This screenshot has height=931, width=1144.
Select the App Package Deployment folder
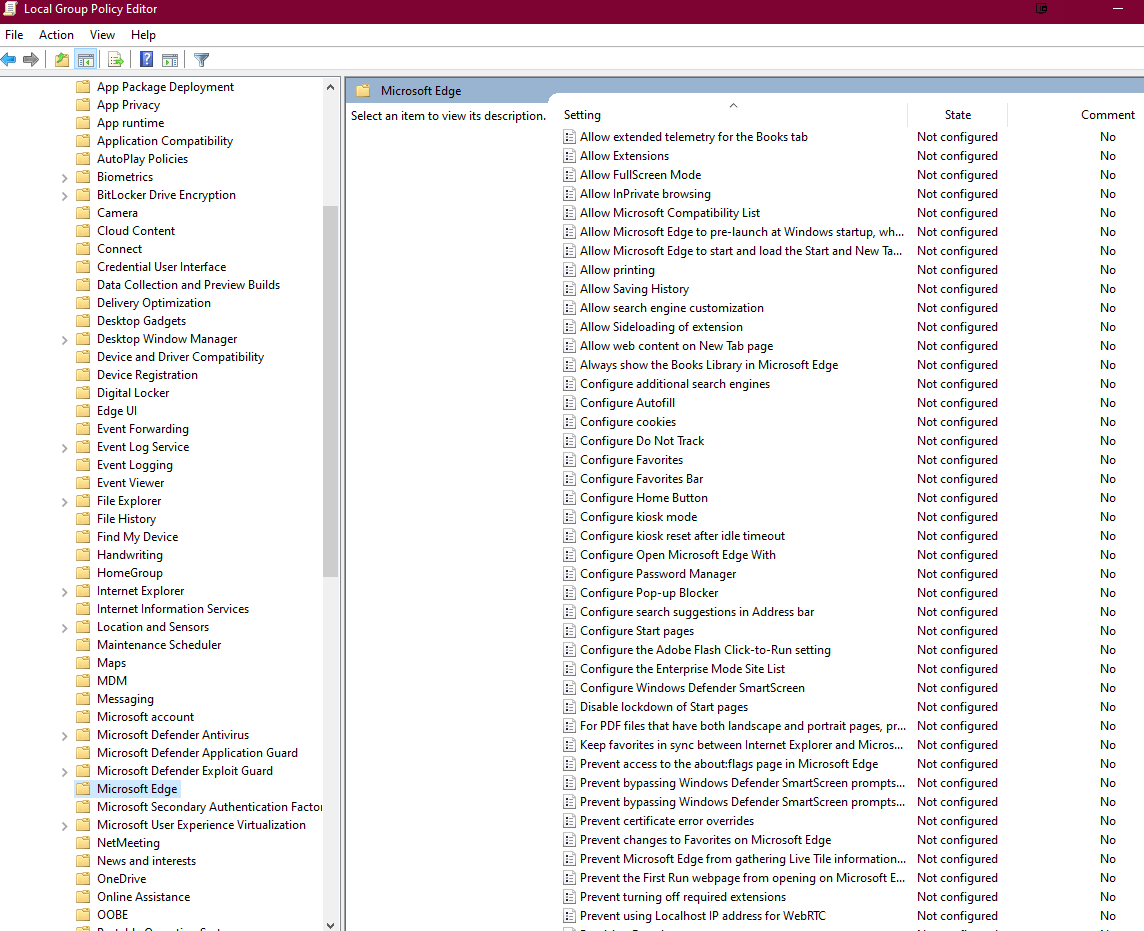166,87
